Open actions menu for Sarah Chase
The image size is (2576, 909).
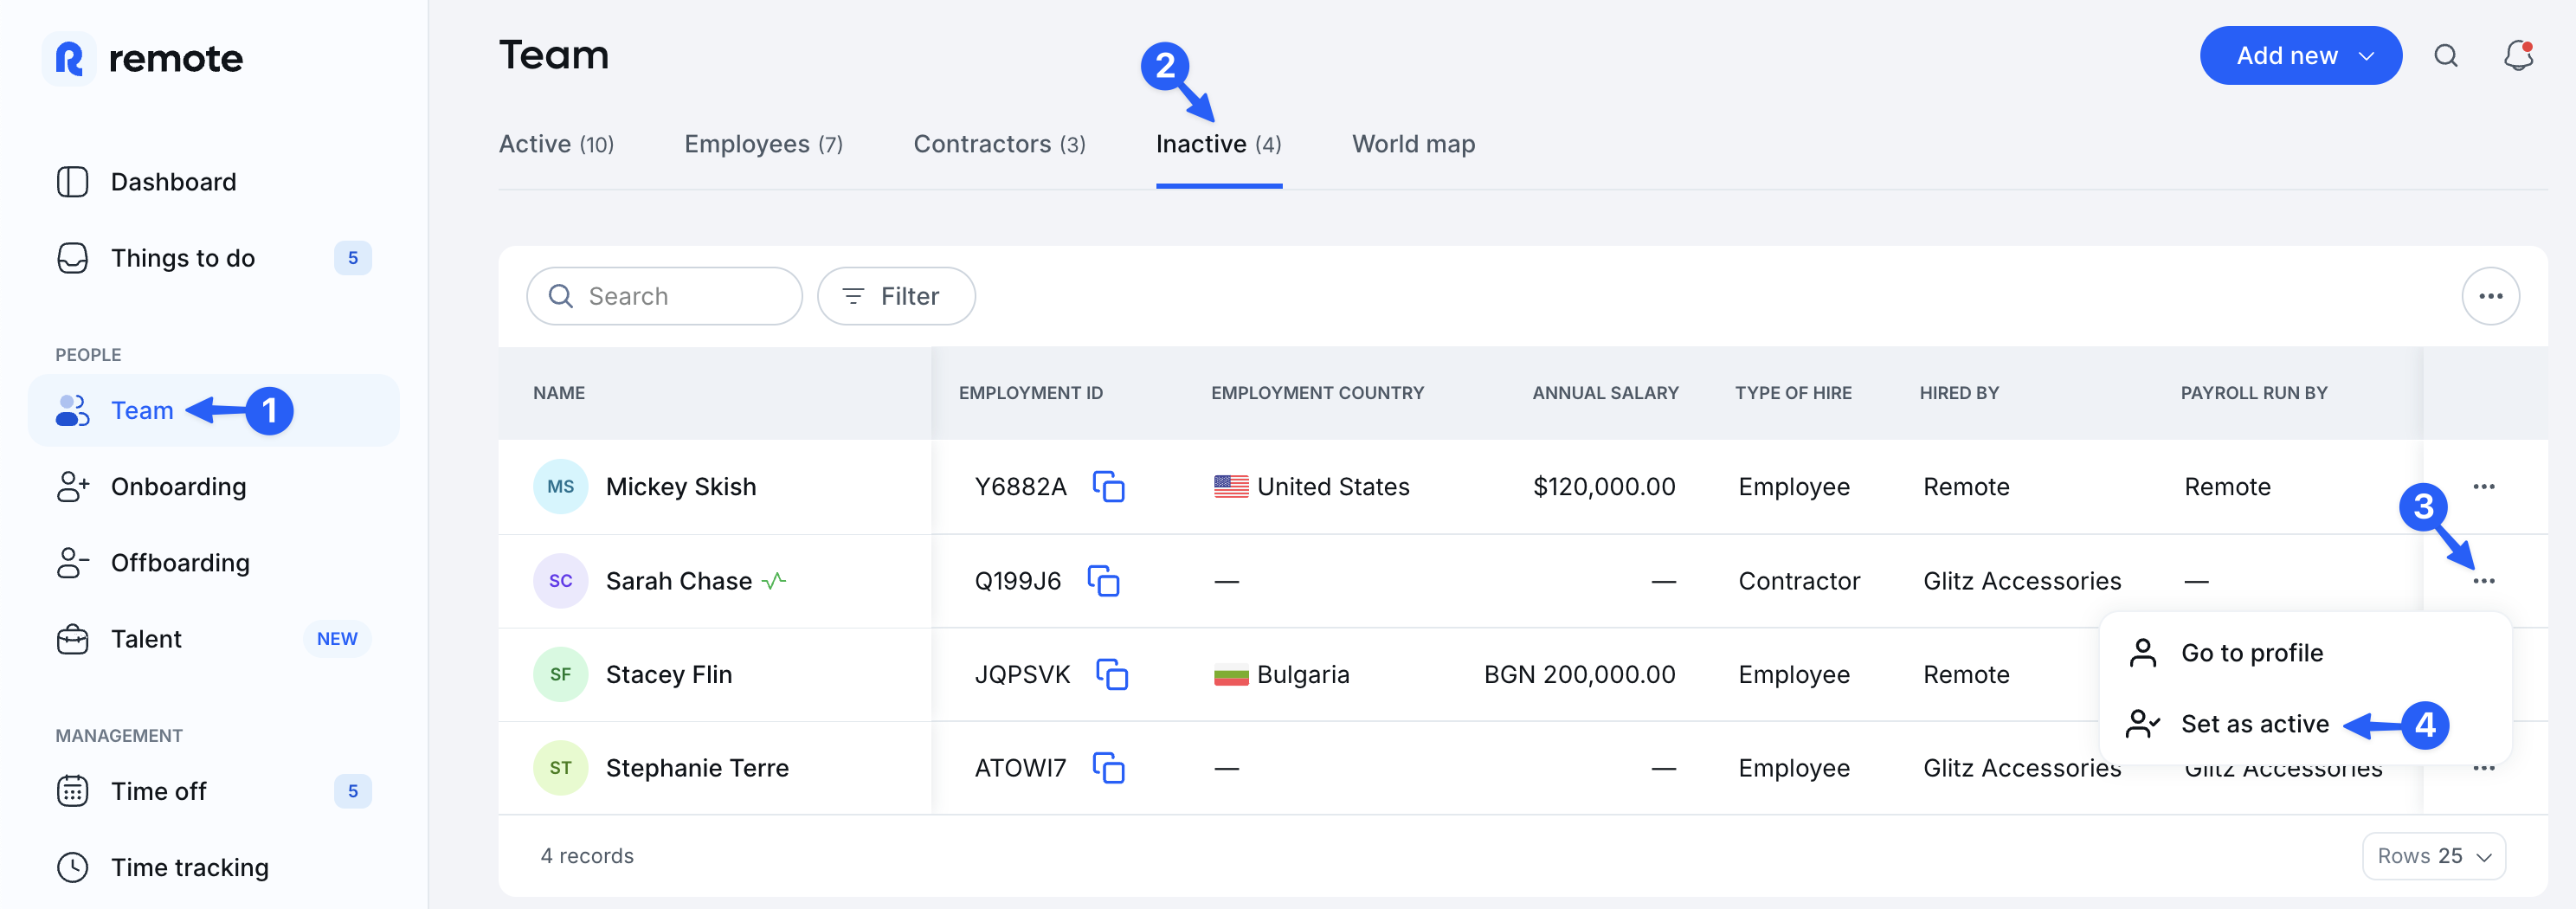[x=2484, y=581]
